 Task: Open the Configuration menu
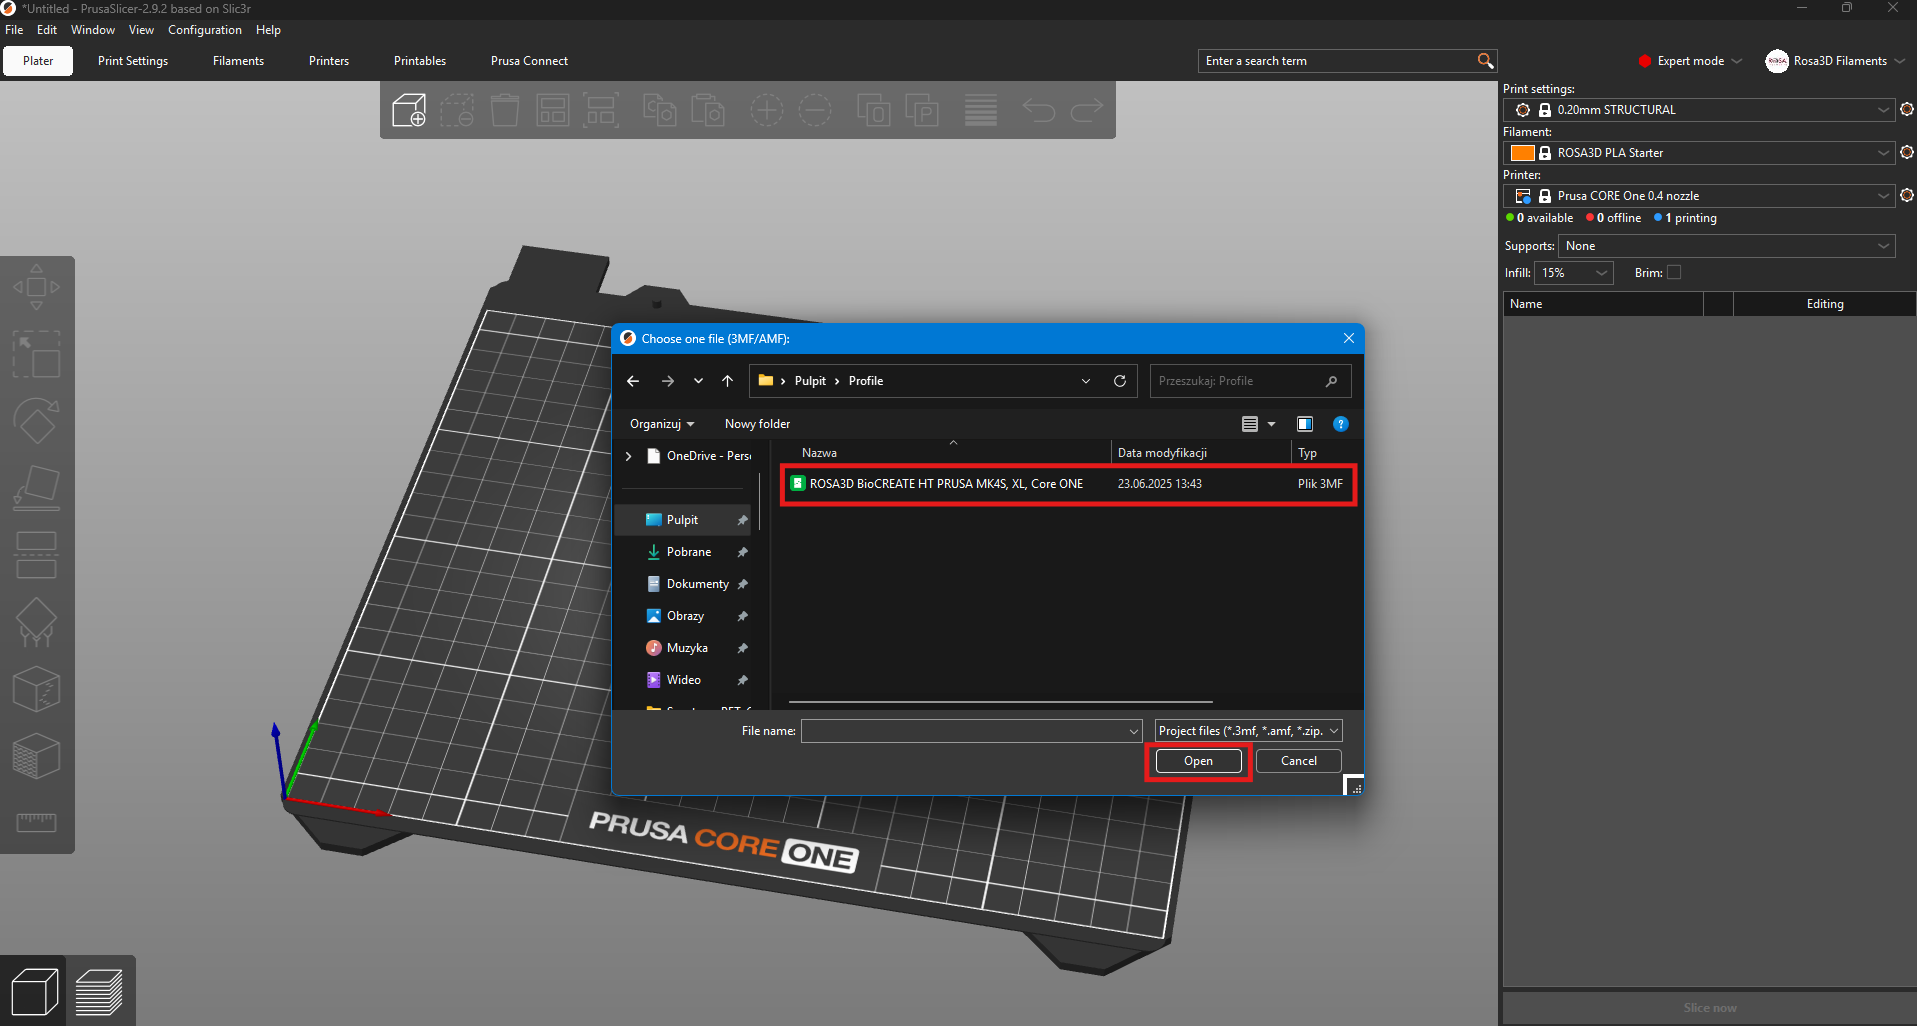point(204,30)
